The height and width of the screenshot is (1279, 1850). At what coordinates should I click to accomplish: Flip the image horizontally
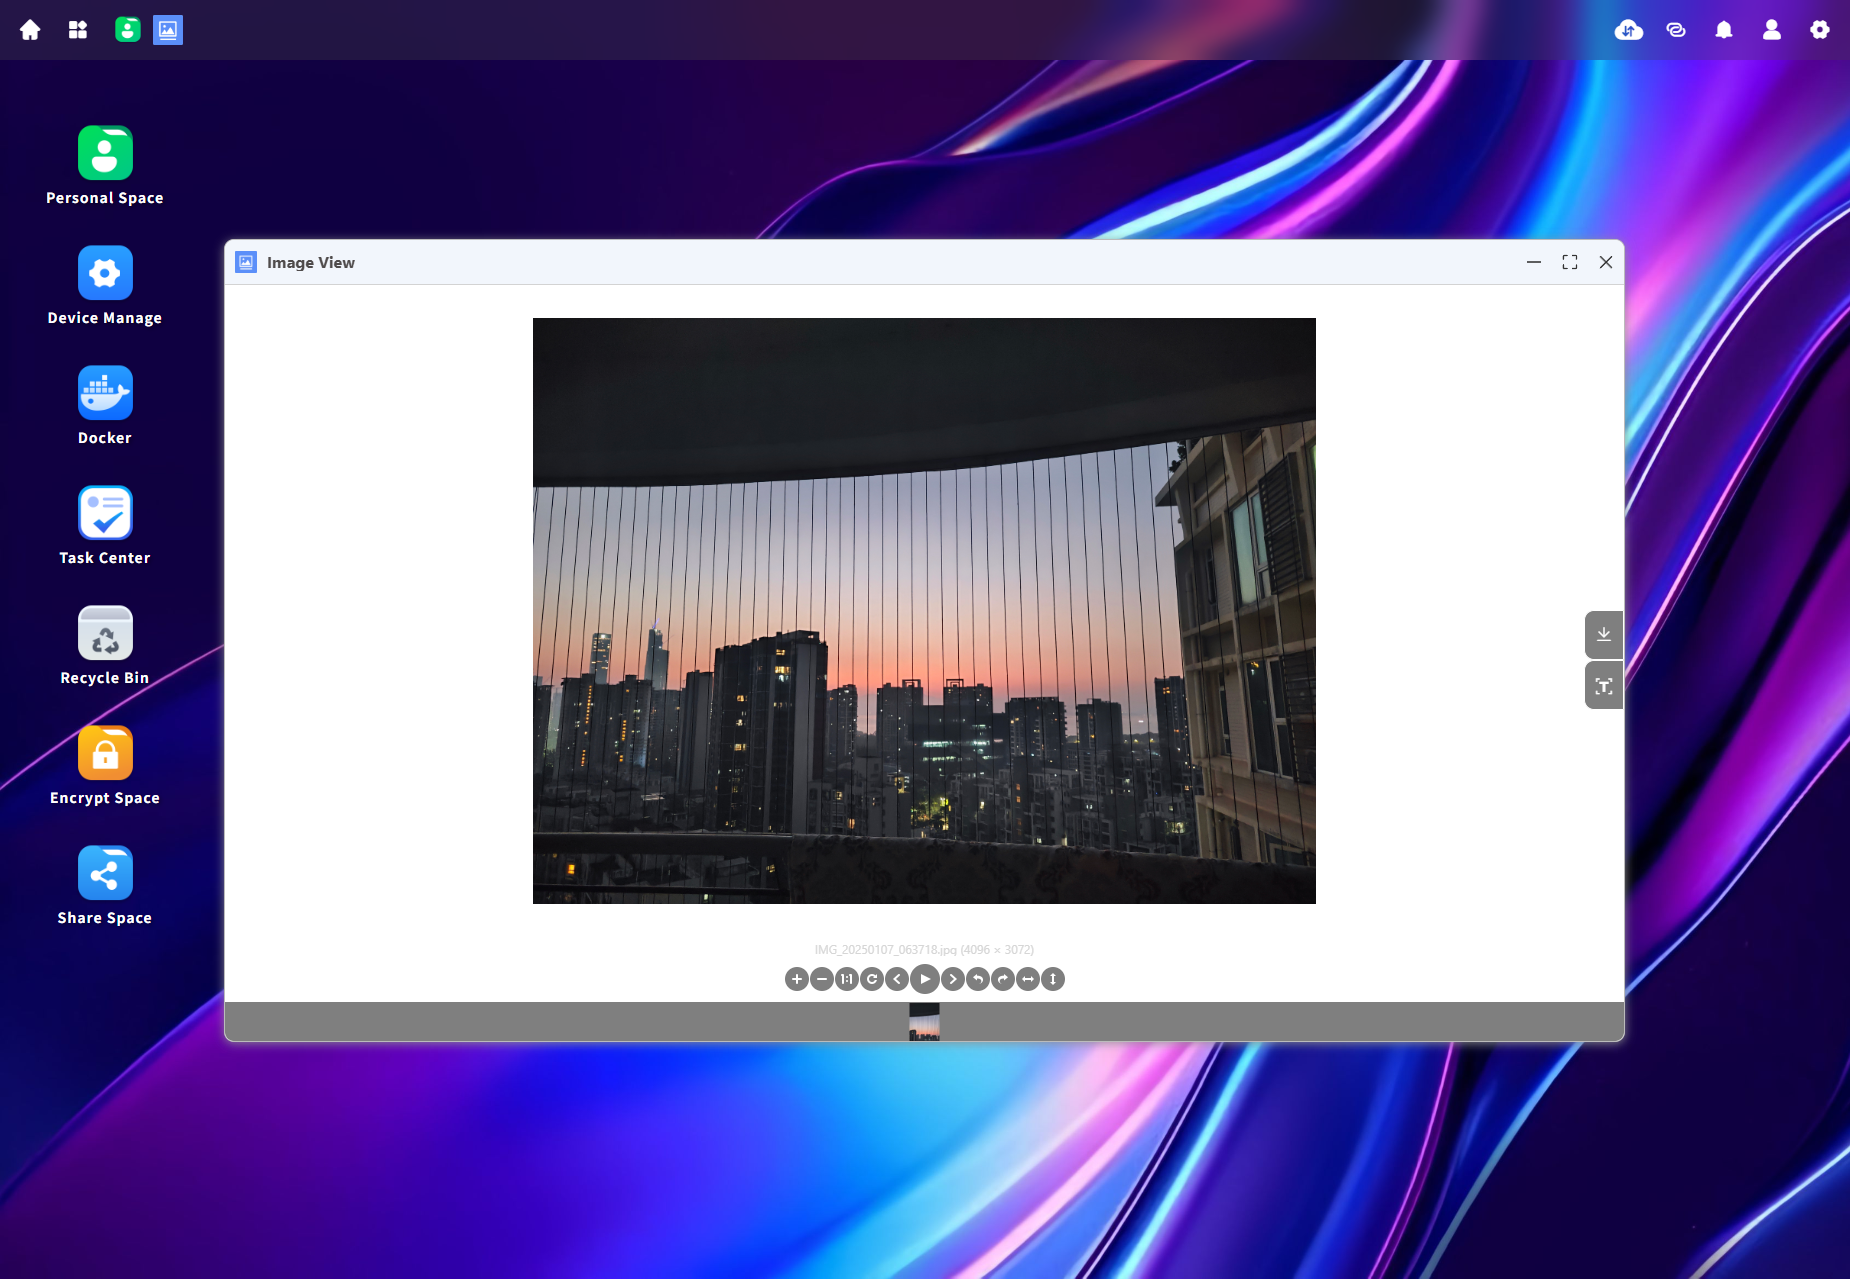pos(1028,979)
